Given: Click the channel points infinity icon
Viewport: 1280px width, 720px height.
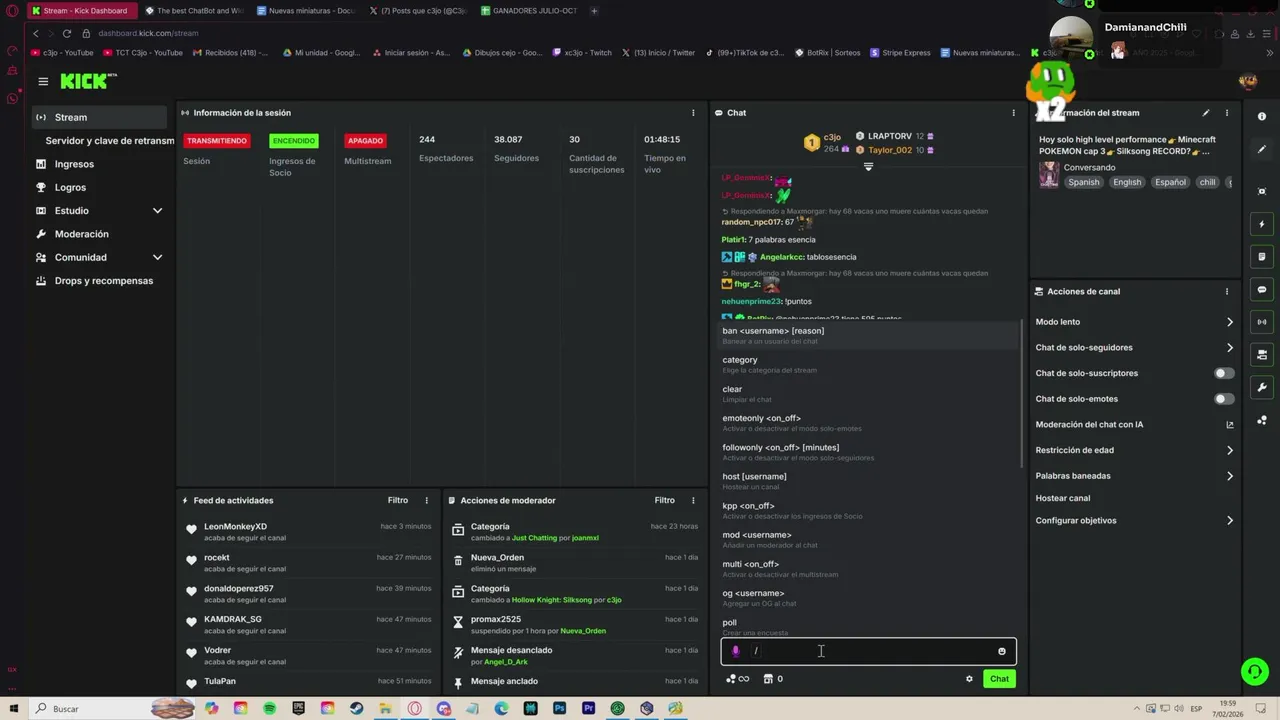Looking at the screenshot, I should pyautogui.click(x=737, y=679).
